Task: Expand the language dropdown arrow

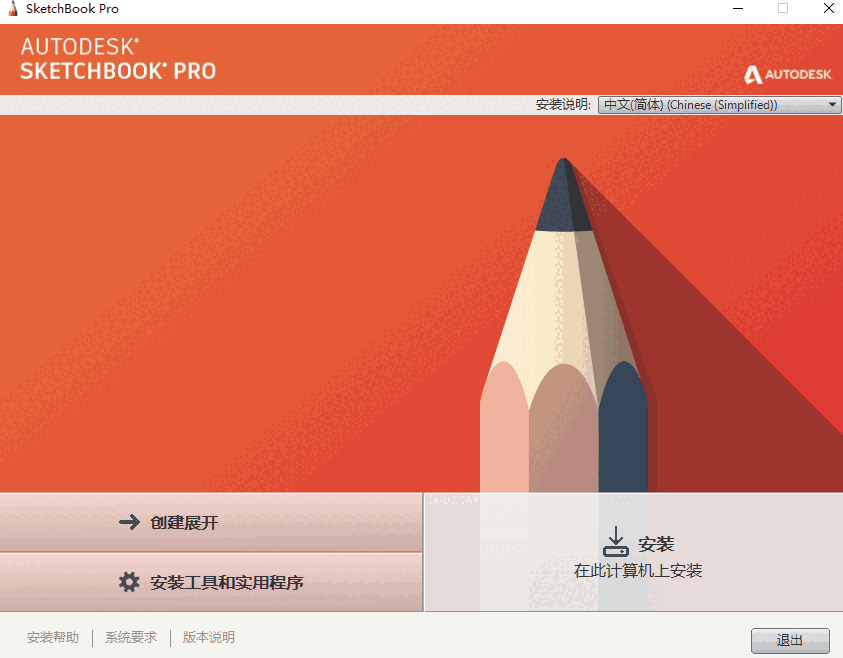Action: tap(832, 104)
